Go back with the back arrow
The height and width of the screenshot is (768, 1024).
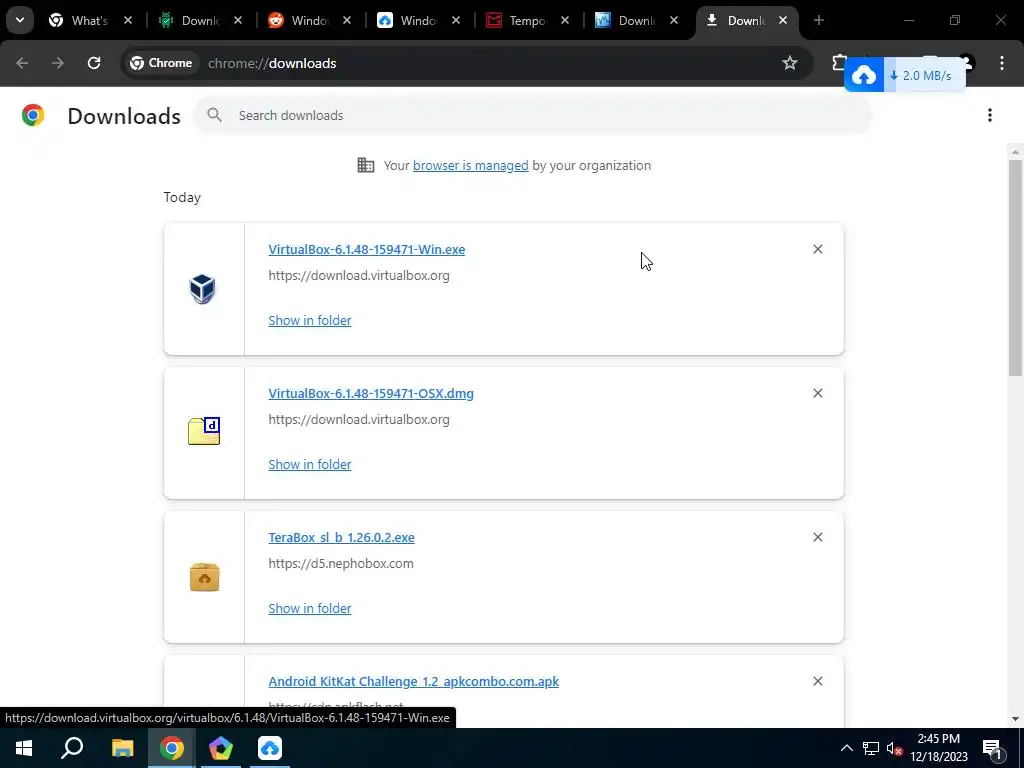click(22, 63)
